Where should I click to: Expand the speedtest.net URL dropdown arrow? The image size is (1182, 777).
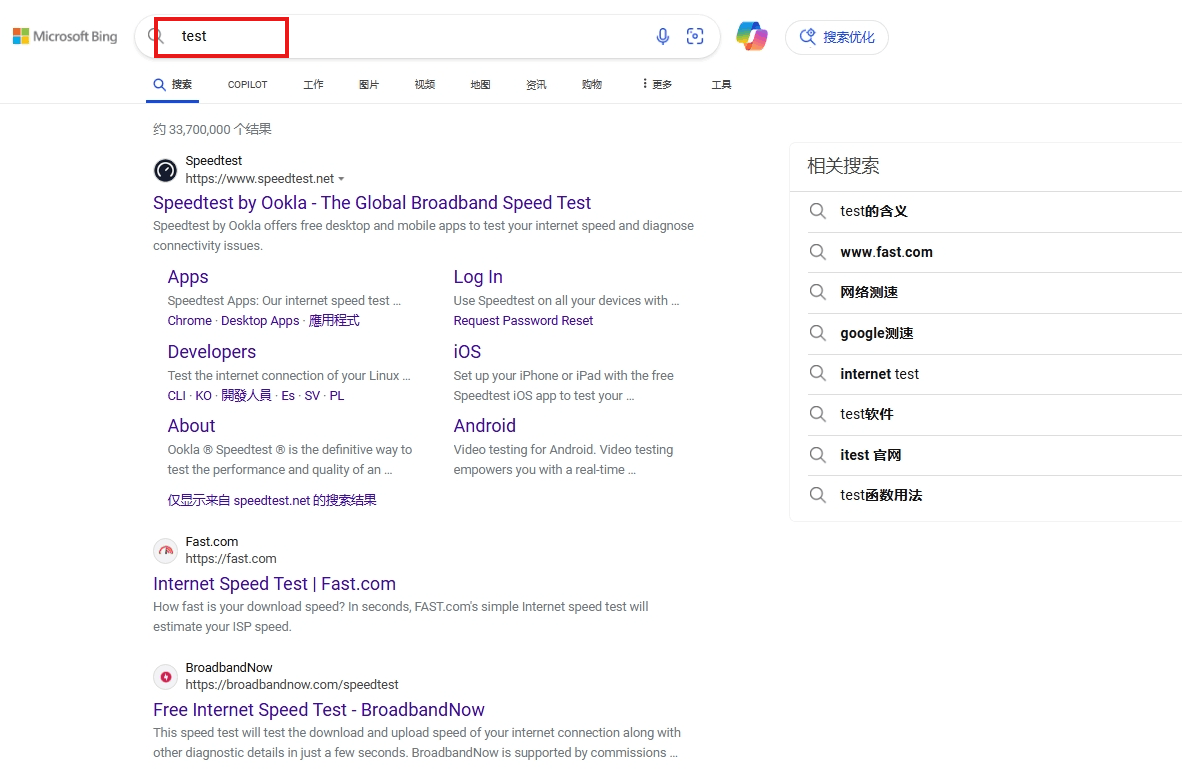[341, 179]
